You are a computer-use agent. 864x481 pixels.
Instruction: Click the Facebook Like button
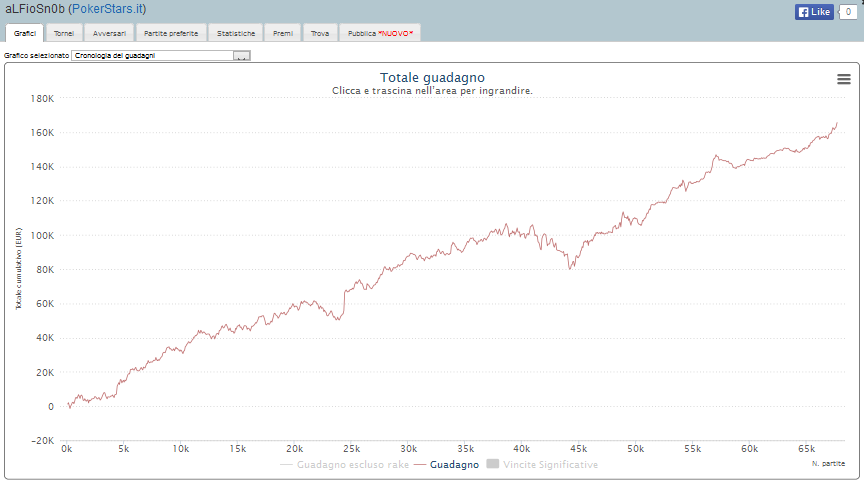[813, 12]
